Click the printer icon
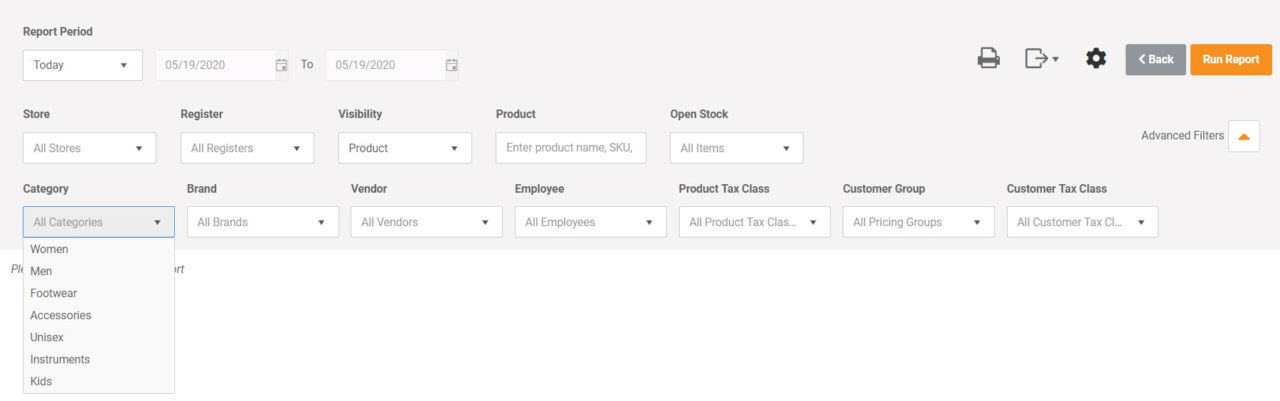Image resolution: width=1280 pixels, height=401 pixels. (988, 59)
